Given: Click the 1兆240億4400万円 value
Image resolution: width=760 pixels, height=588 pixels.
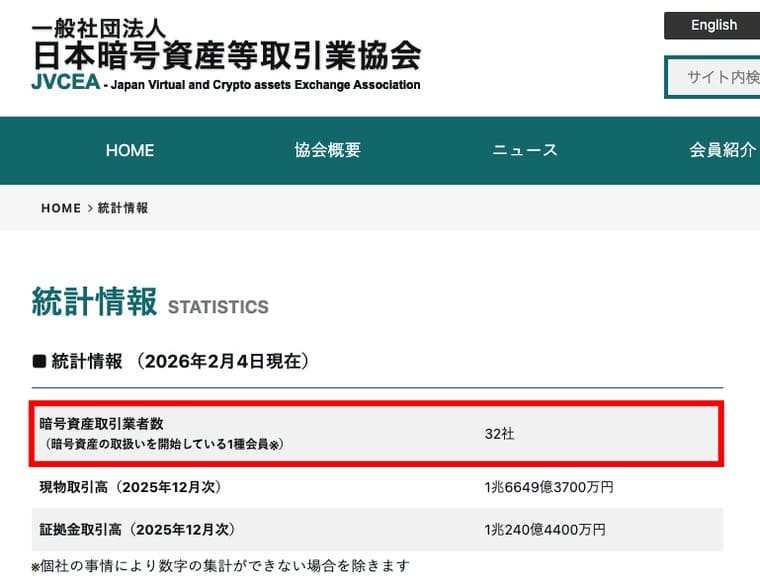Looking at the screenshot, I should [544, 530].
